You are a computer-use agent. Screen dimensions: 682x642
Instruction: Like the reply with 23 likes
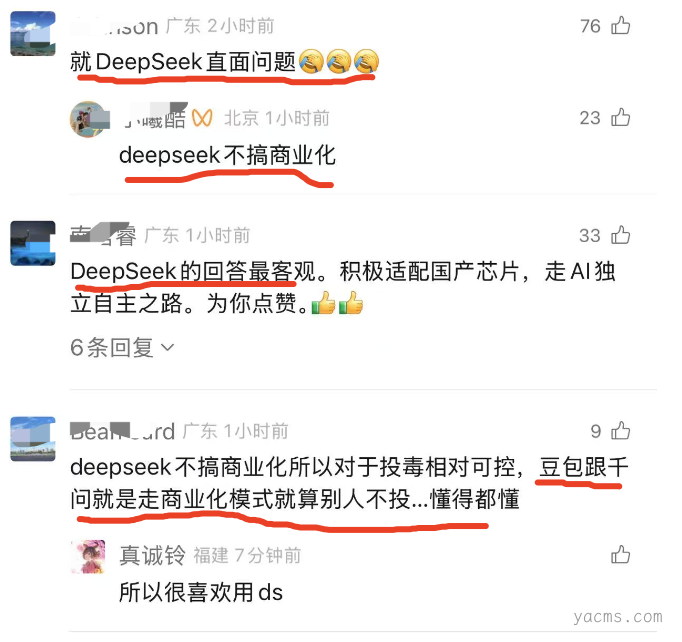coord(620,117)
